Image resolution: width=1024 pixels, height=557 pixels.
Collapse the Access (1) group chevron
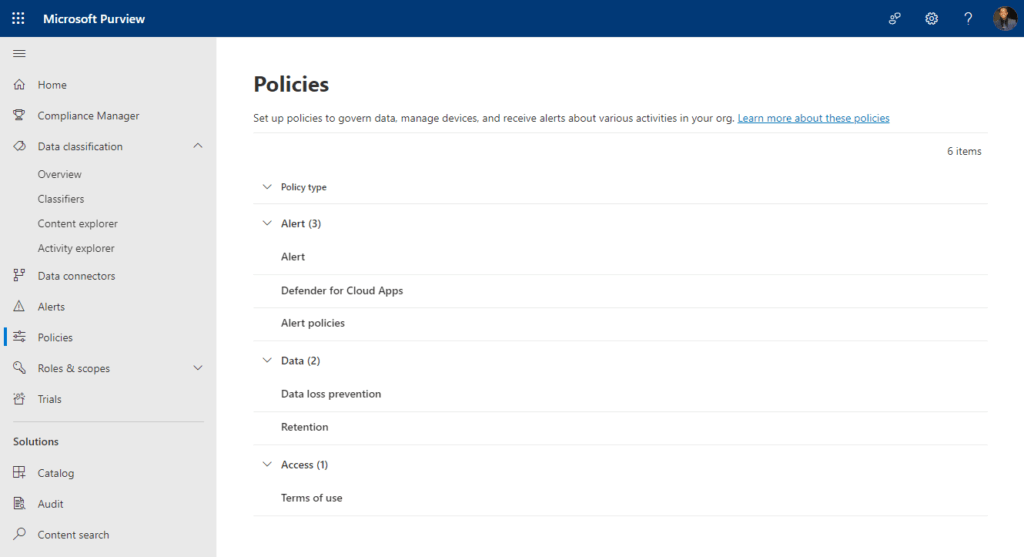(267, 464)
